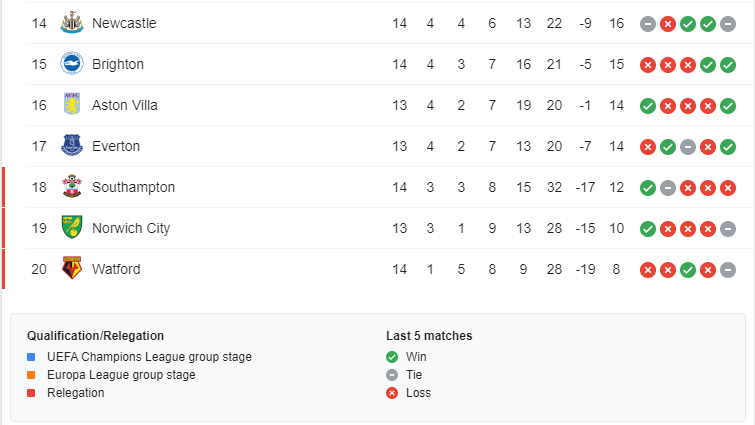The image size is (755, 425).
Task: Click the Norwich City club crest
Action: pyautogui.click(x=71, y=228)
